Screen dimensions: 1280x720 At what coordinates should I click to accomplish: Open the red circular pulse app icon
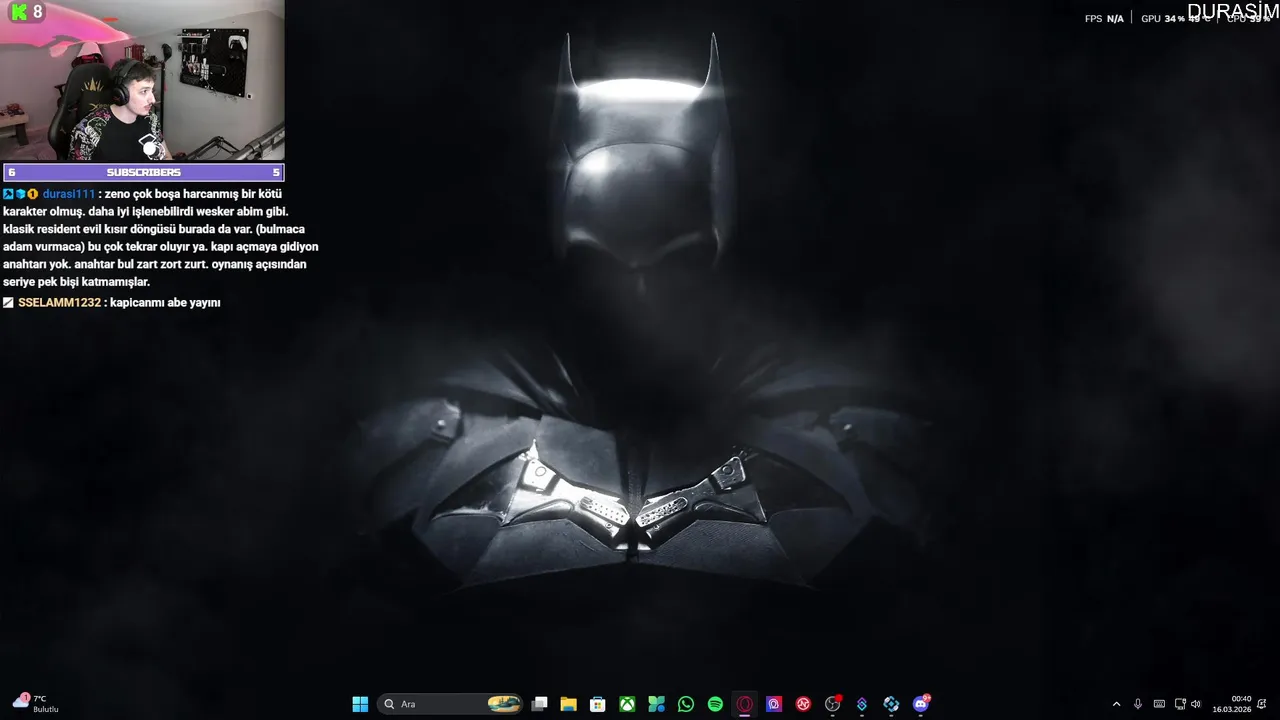[x=803, y=704]
